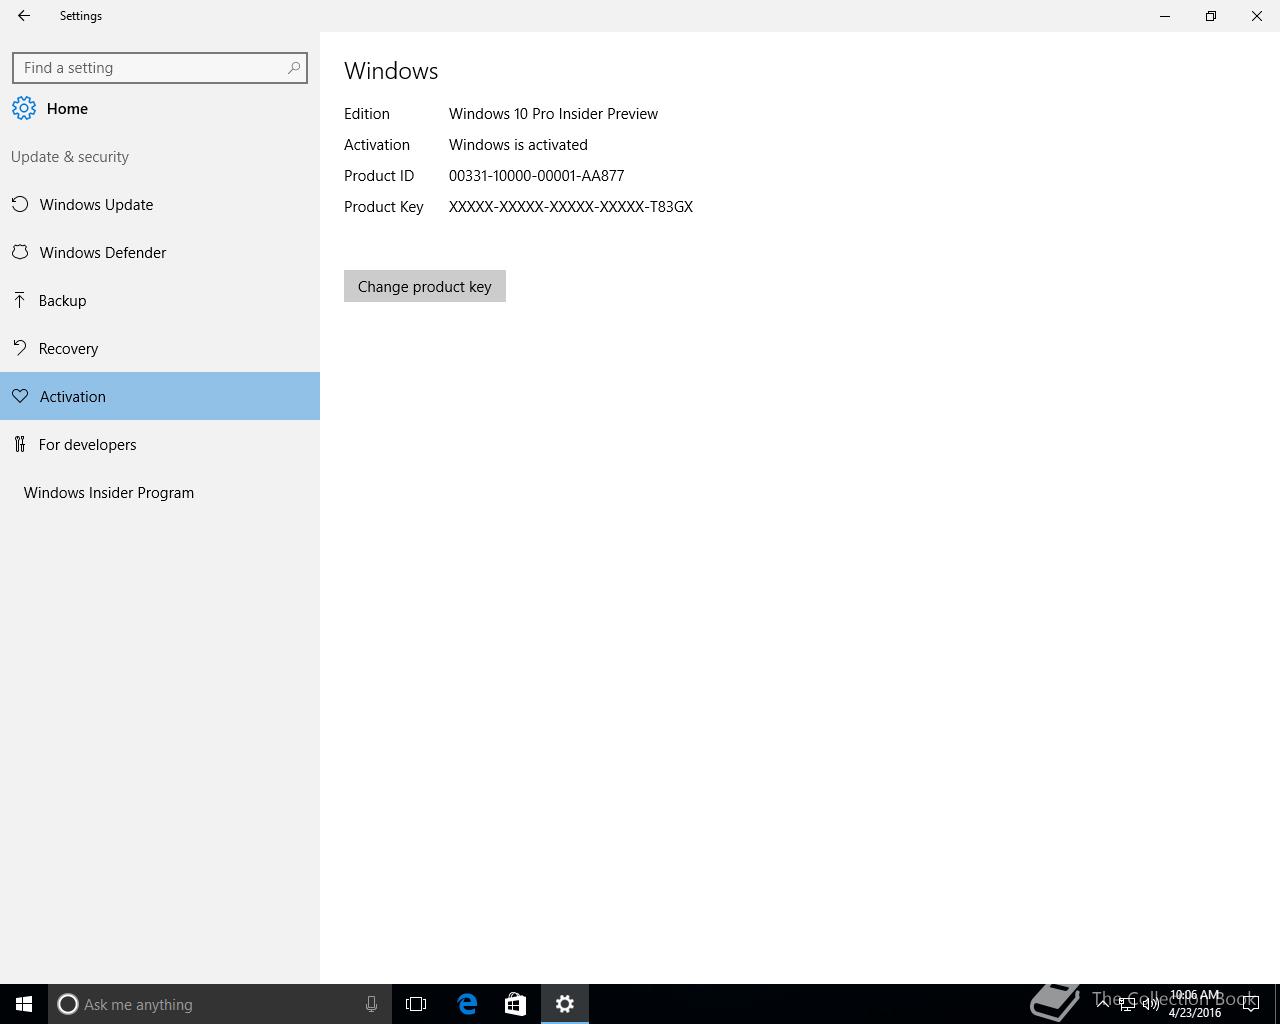This screenshot has width=1280, height=1024.
Task: Go to Home settings page
Action: click(x=67, y=108)
